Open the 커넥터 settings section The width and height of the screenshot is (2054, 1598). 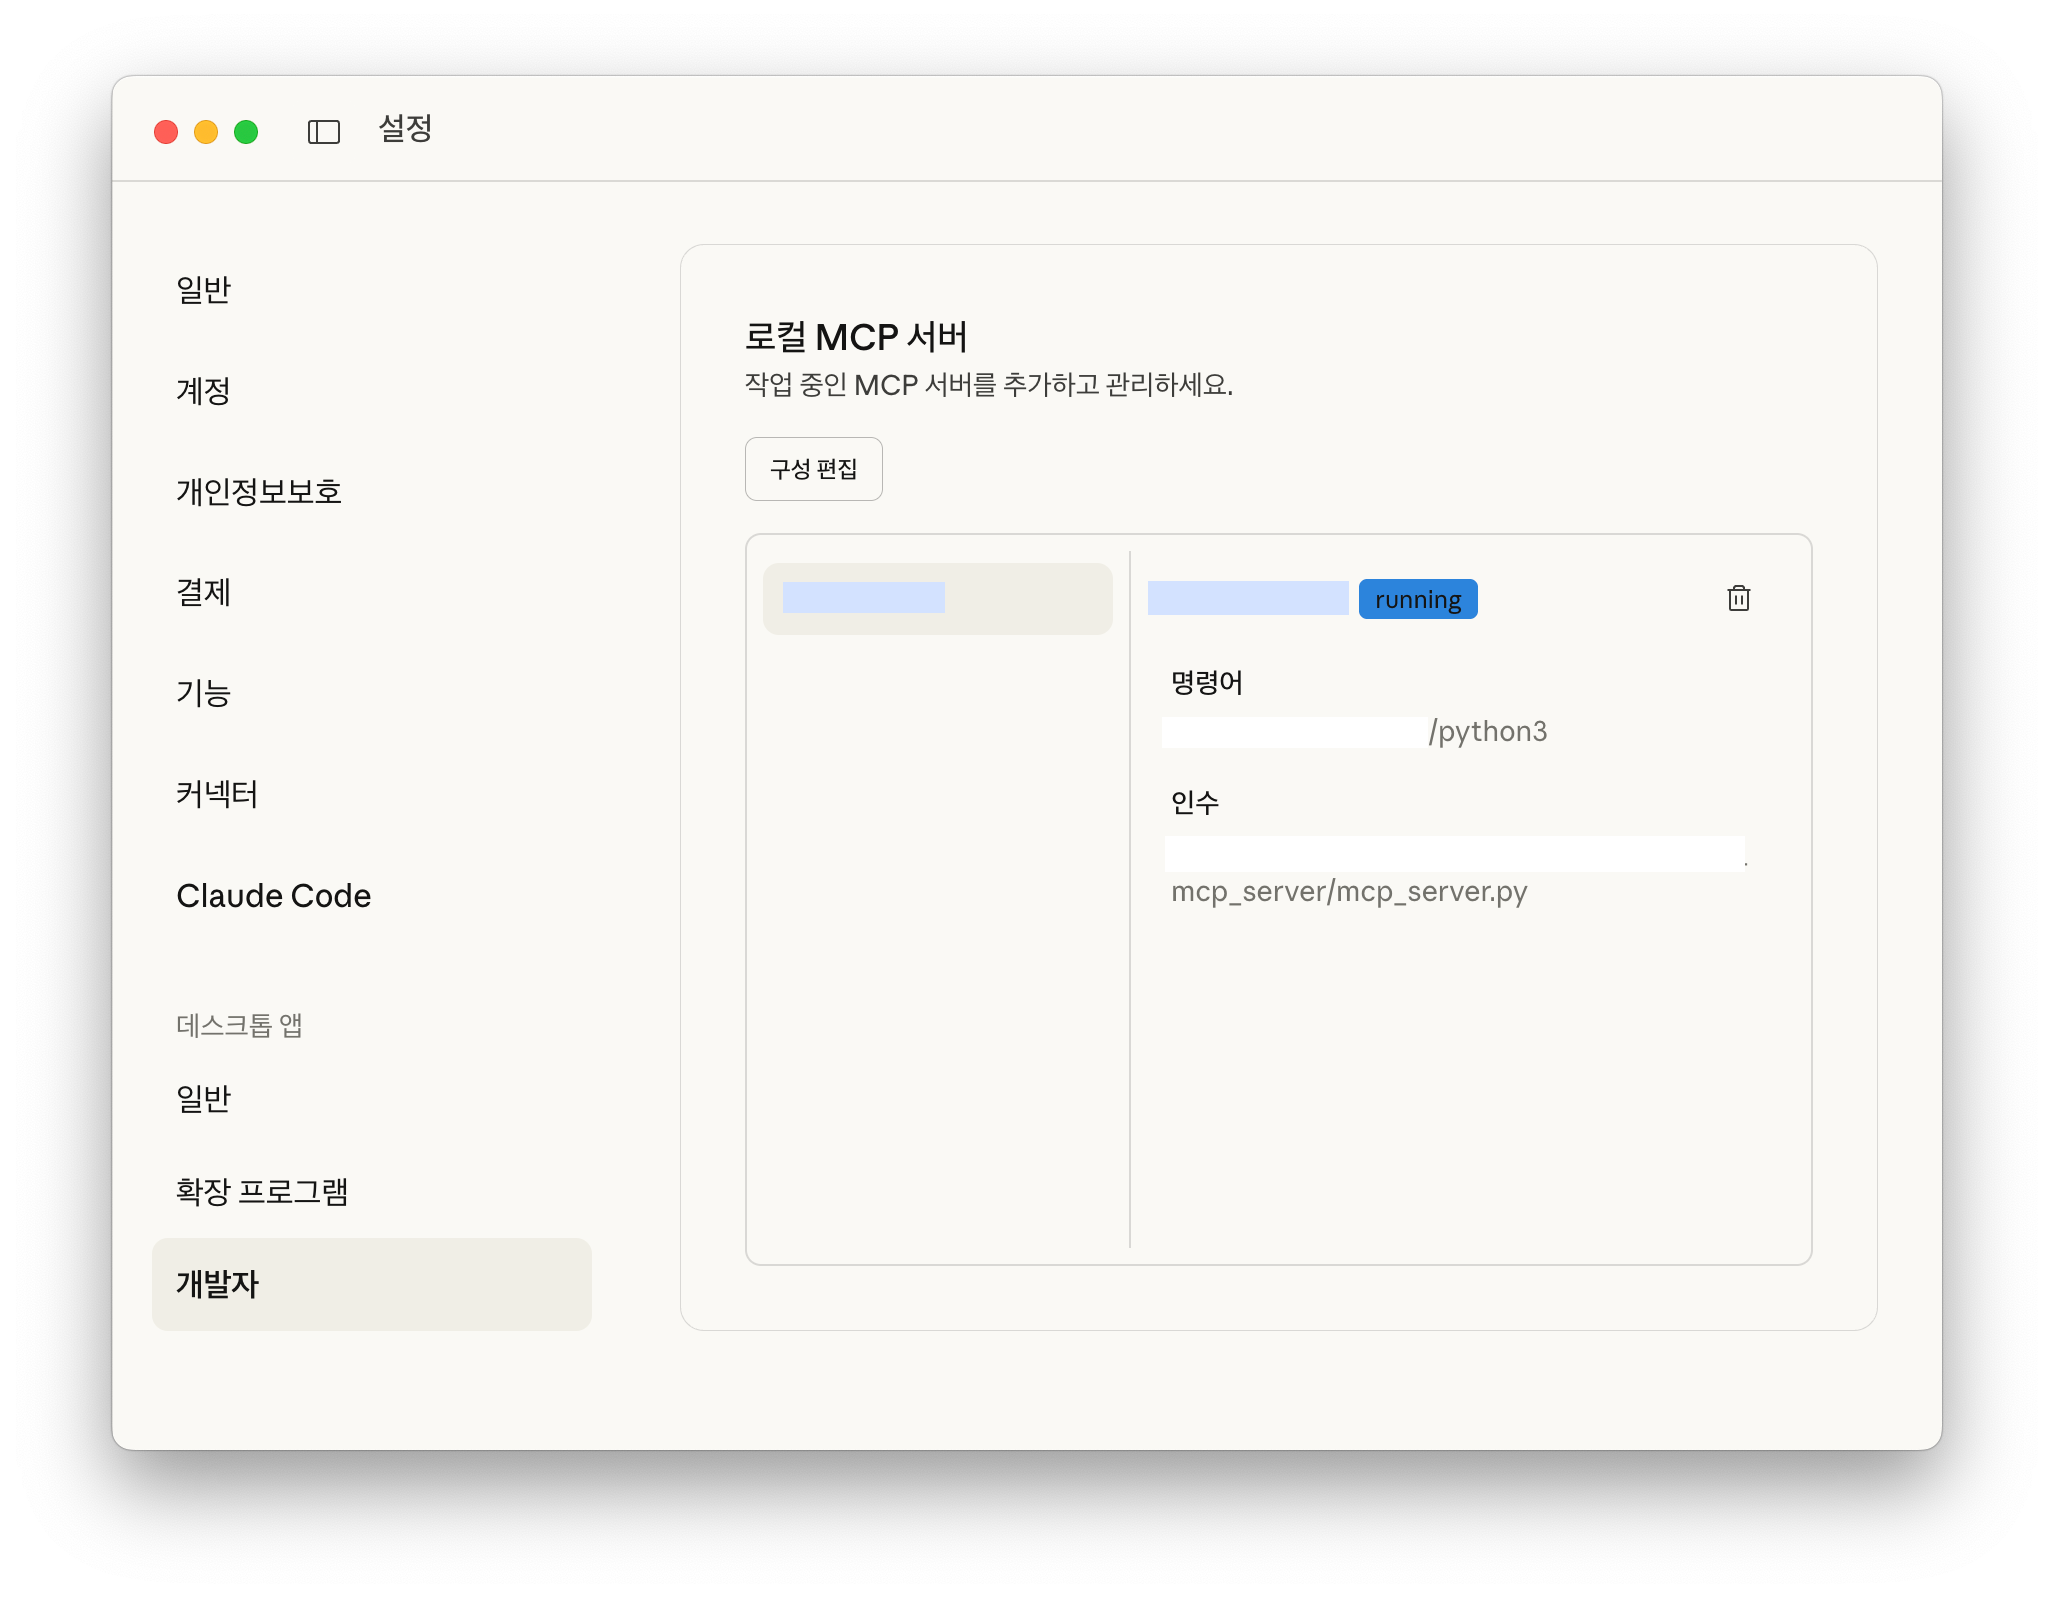pyautogui.click(x=217, y=795)
